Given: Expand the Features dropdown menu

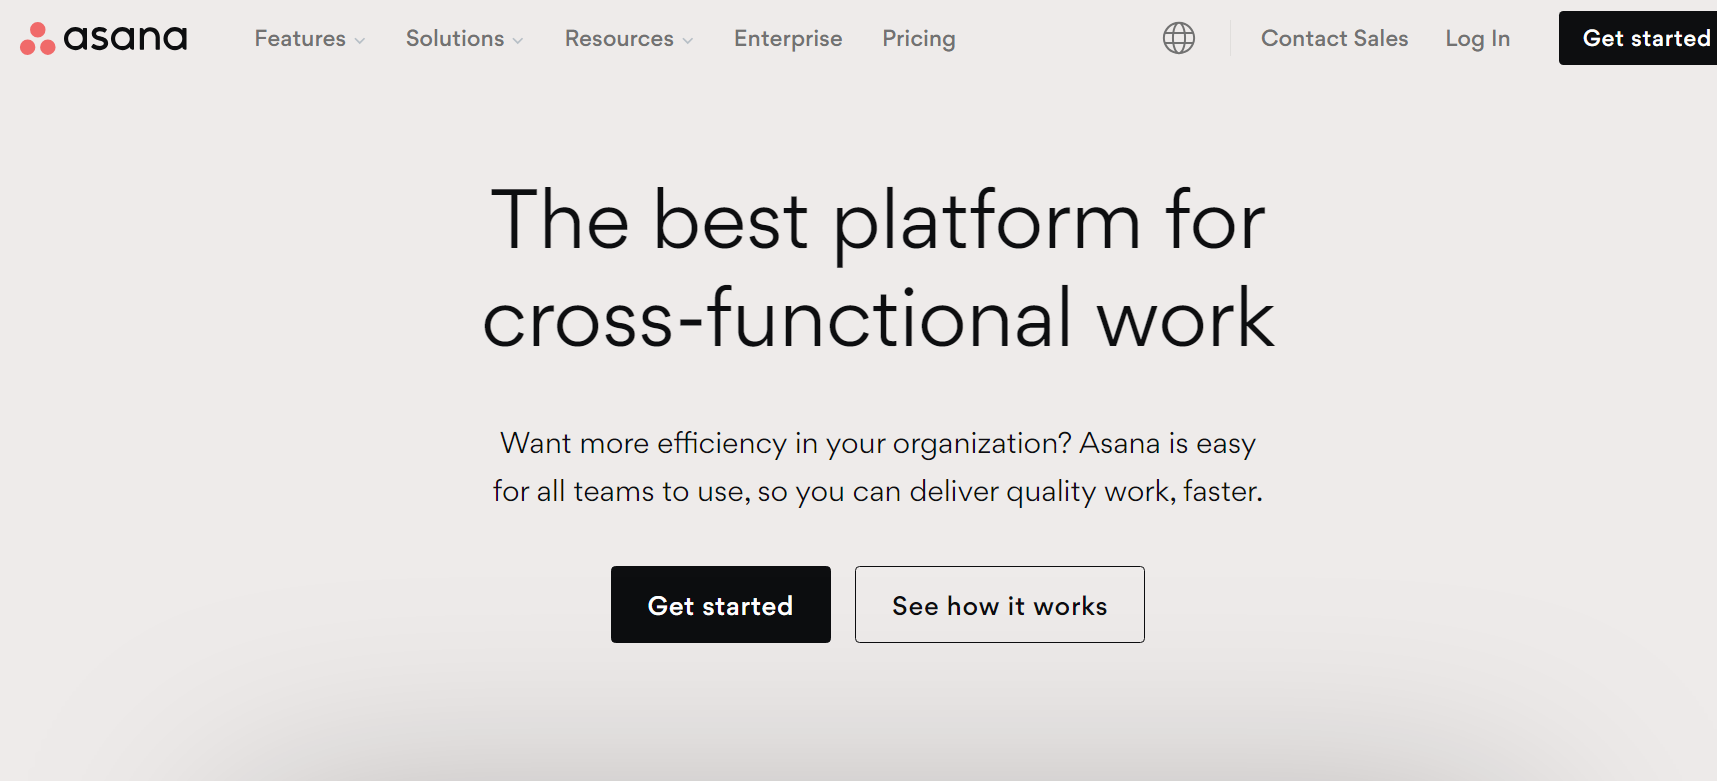Looking at the screenshot, I should tap(310, 39).
